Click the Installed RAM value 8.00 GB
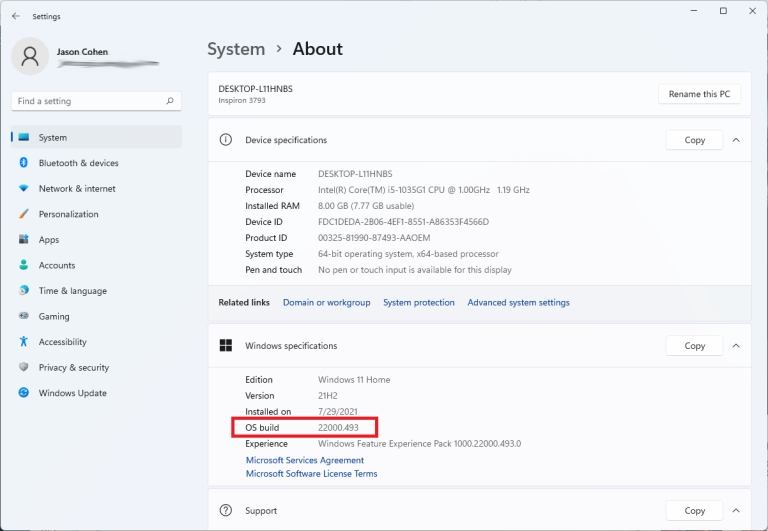768x531 pixels. point(366,206)
